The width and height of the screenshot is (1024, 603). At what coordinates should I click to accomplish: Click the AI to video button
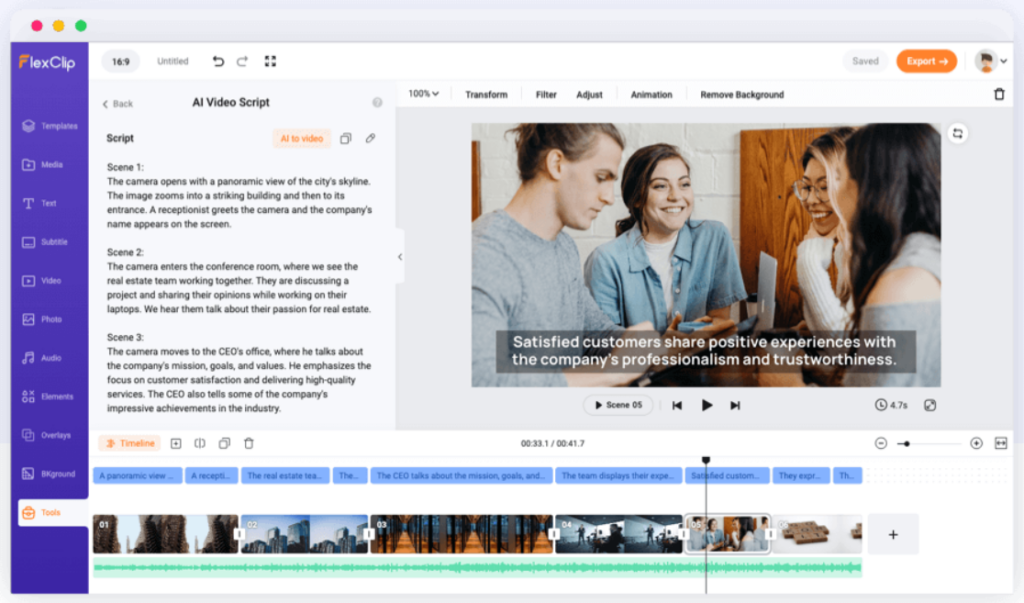coord(301,138)
